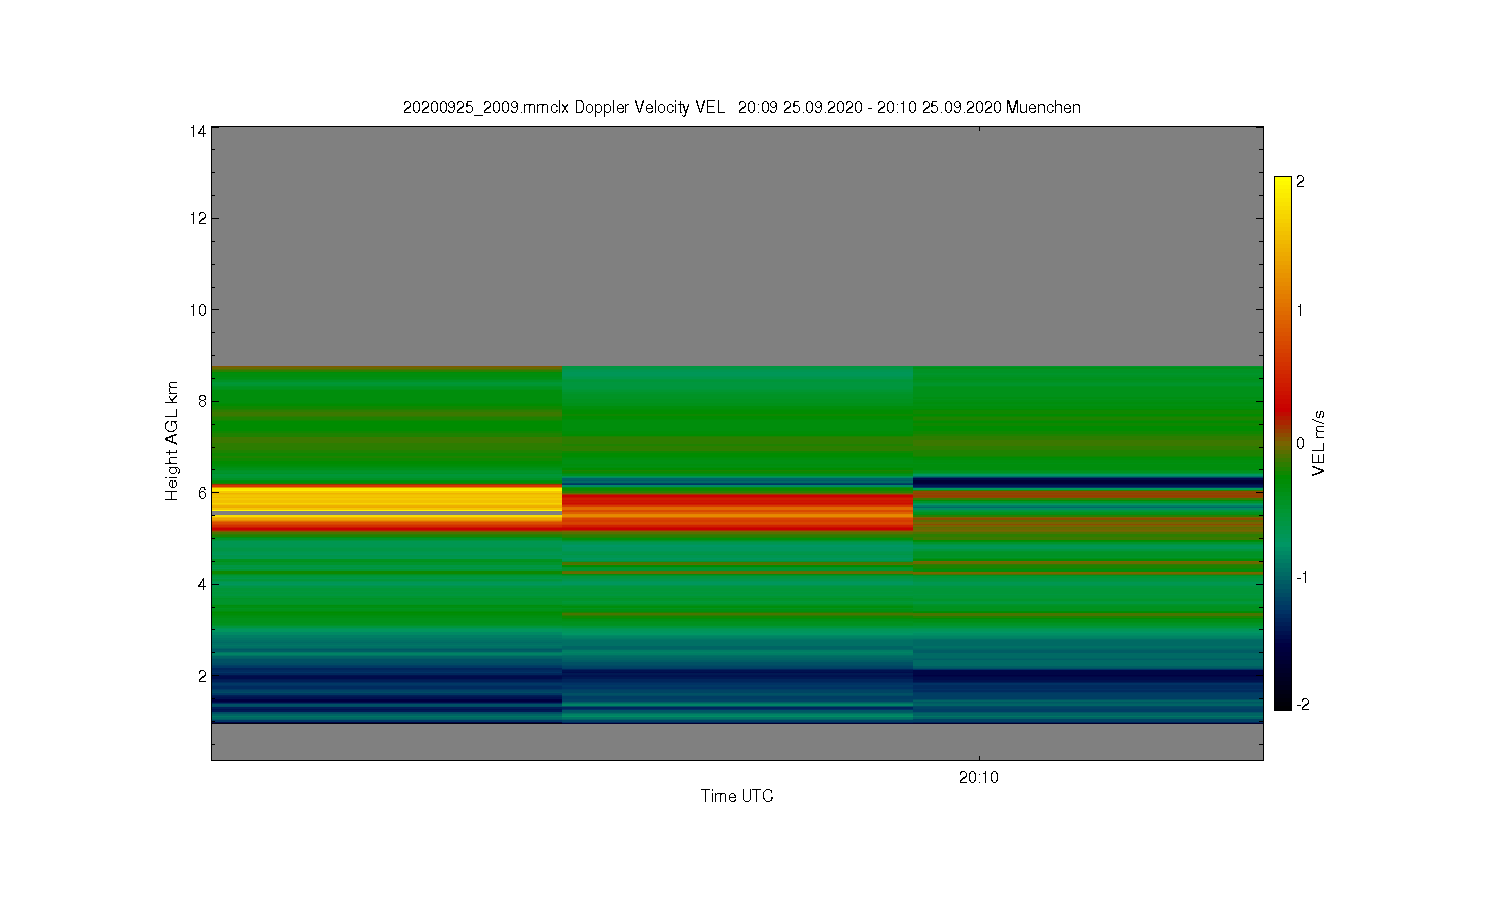Viewport: 1500px width, 900px height.
Task: Click the red region of the colorbar
Action: (1283, 405)
